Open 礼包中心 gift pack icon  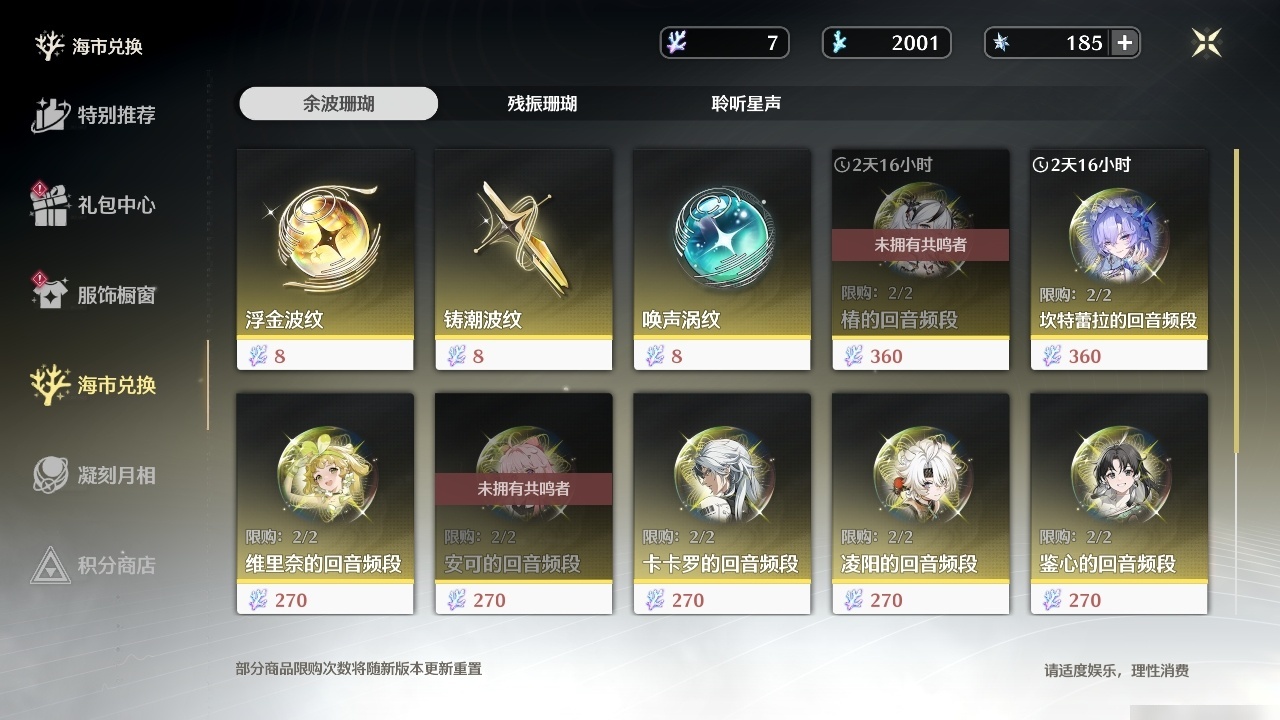pyautogui.click(x=50, y=204)
